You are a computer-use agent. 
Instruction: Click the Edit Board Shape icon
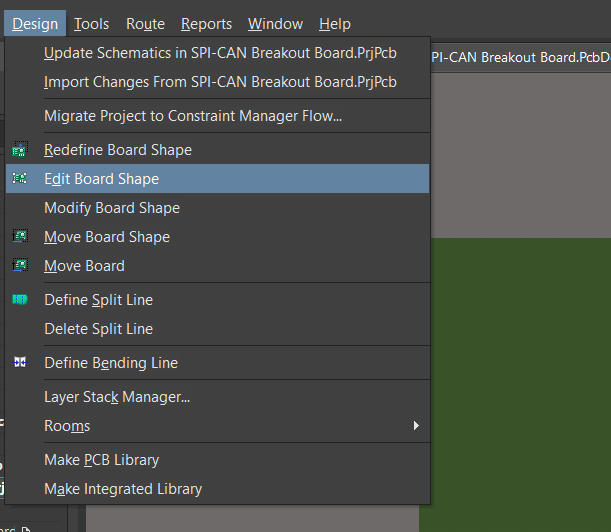19,179
